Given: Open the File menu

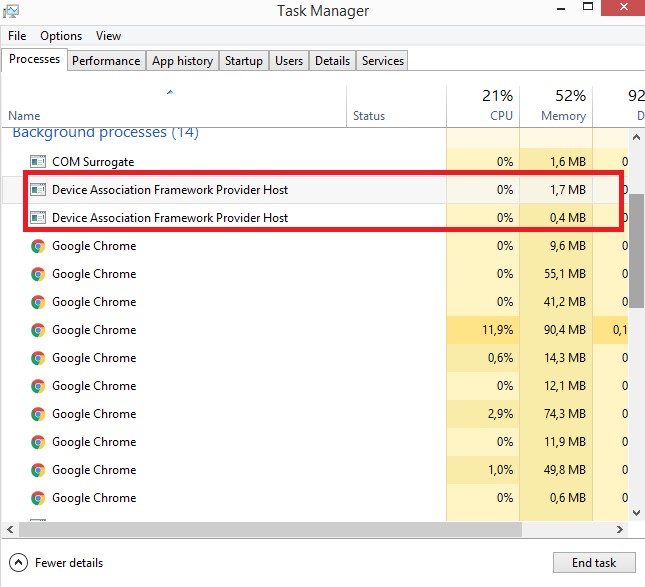Looking at the screenshot, I should [x=17, y=36].
